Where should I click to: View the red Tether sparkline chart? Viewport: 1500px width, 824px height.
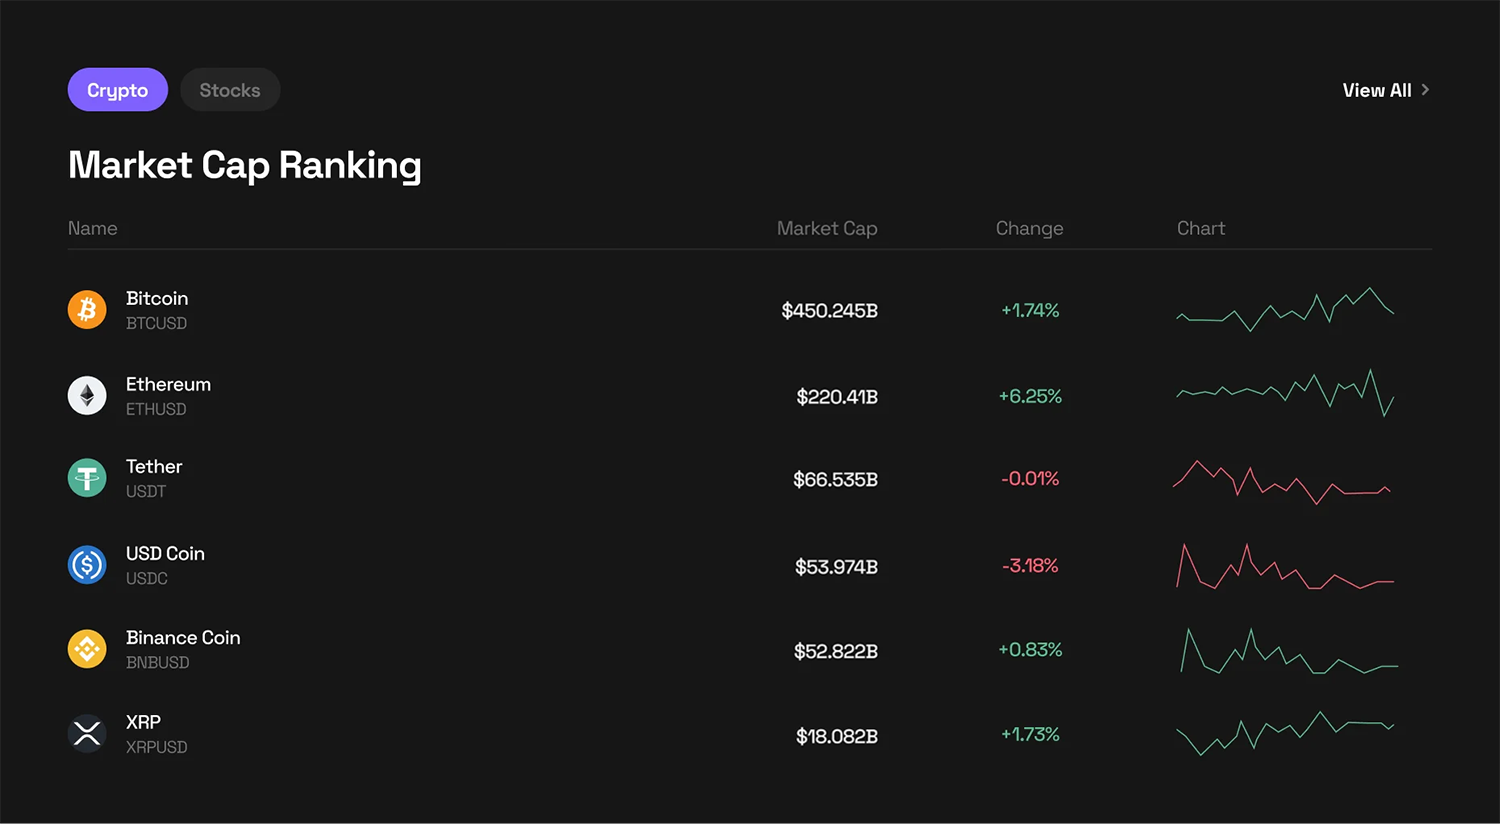pyautogui.click(x=1282, y=482)
